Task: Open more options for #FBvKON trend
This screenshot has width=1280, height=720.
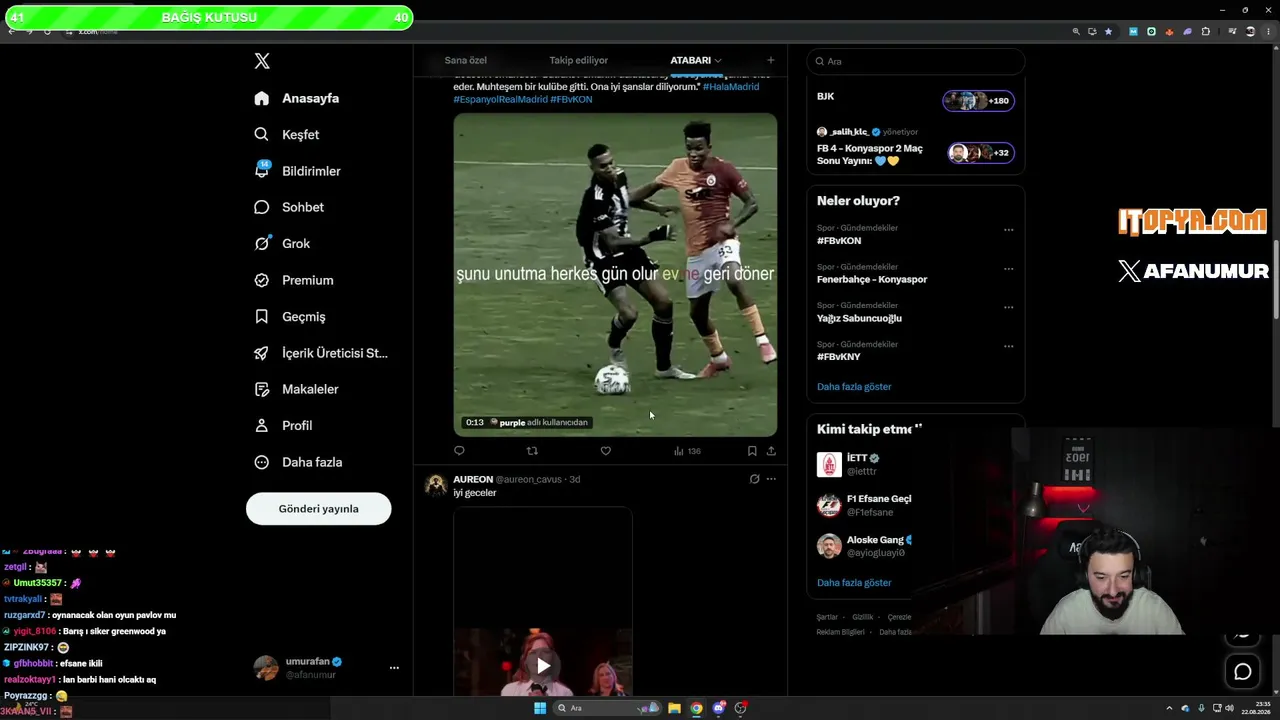Action: point(1008,229)
